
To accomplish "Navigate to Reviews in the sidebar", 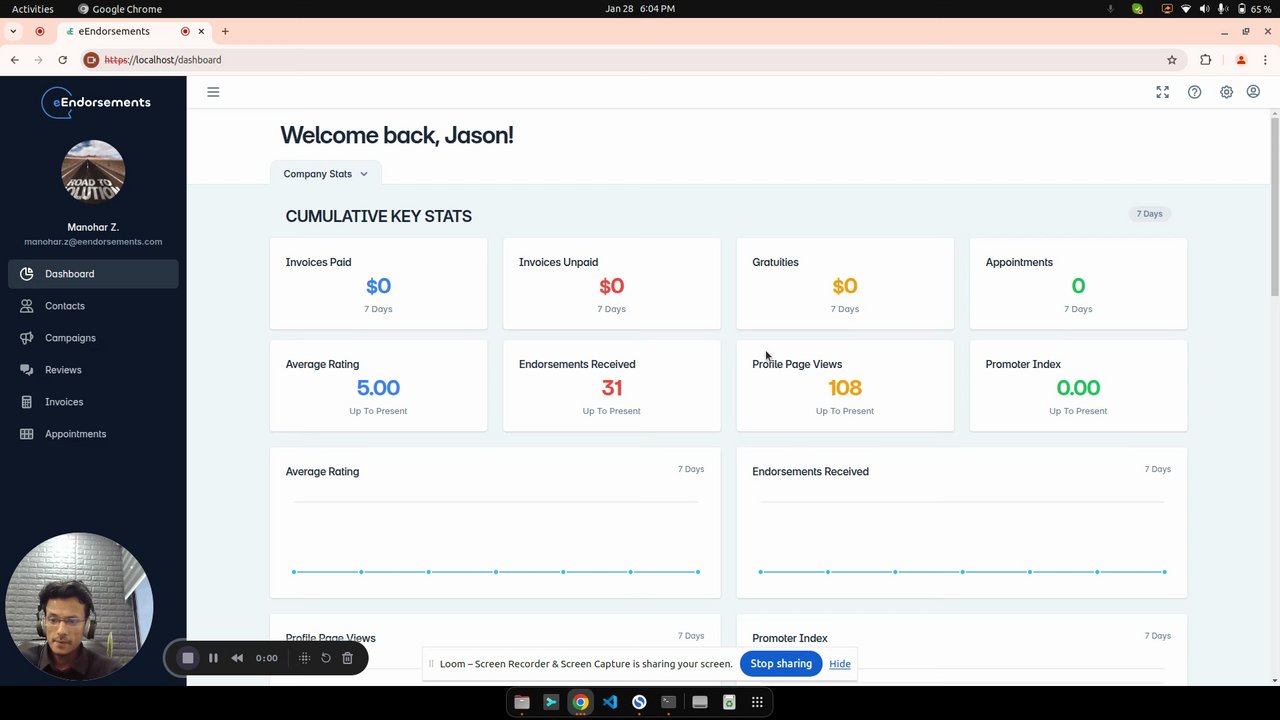I will (x=93, y=370).
